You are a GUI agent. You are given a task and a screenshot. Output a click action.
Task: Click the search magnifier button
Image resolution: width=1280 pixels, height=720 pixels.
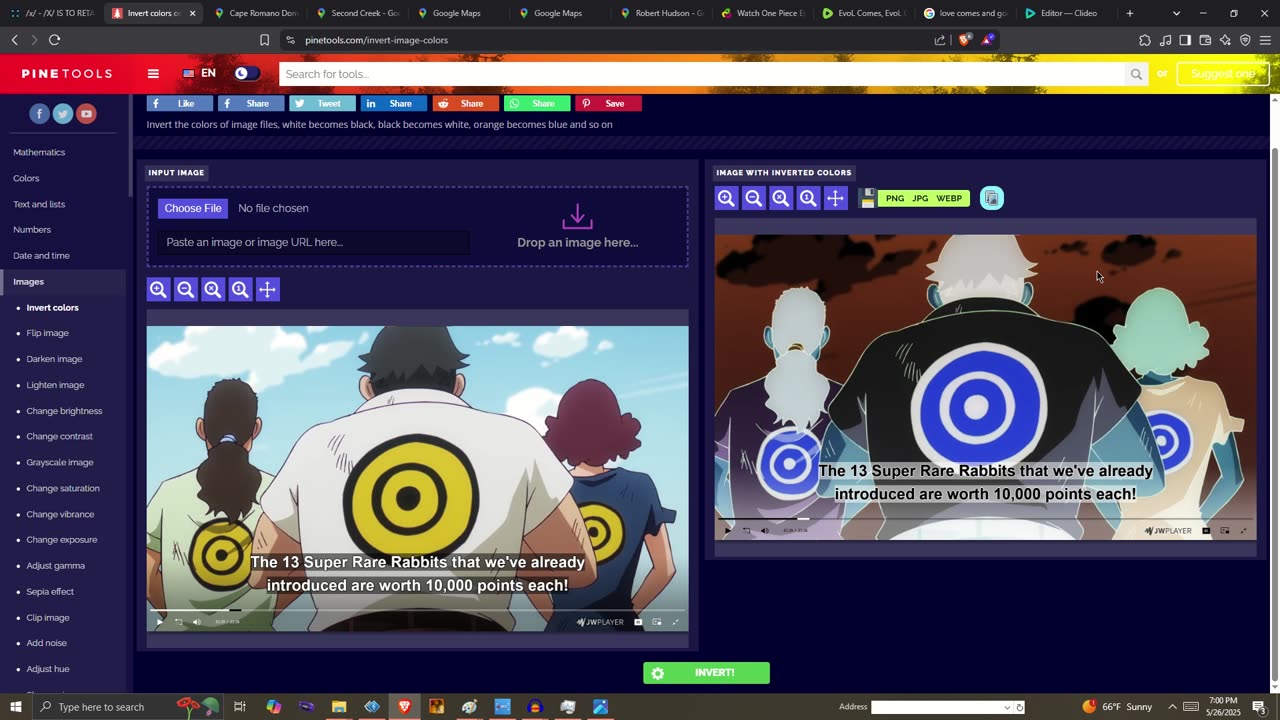pyautogui.click(x=1136, y=74)
